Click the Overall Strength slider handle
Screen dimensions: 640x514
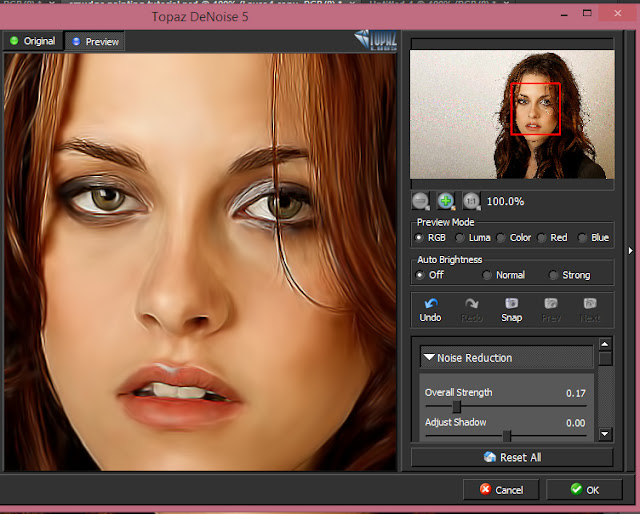pos(457,406)
